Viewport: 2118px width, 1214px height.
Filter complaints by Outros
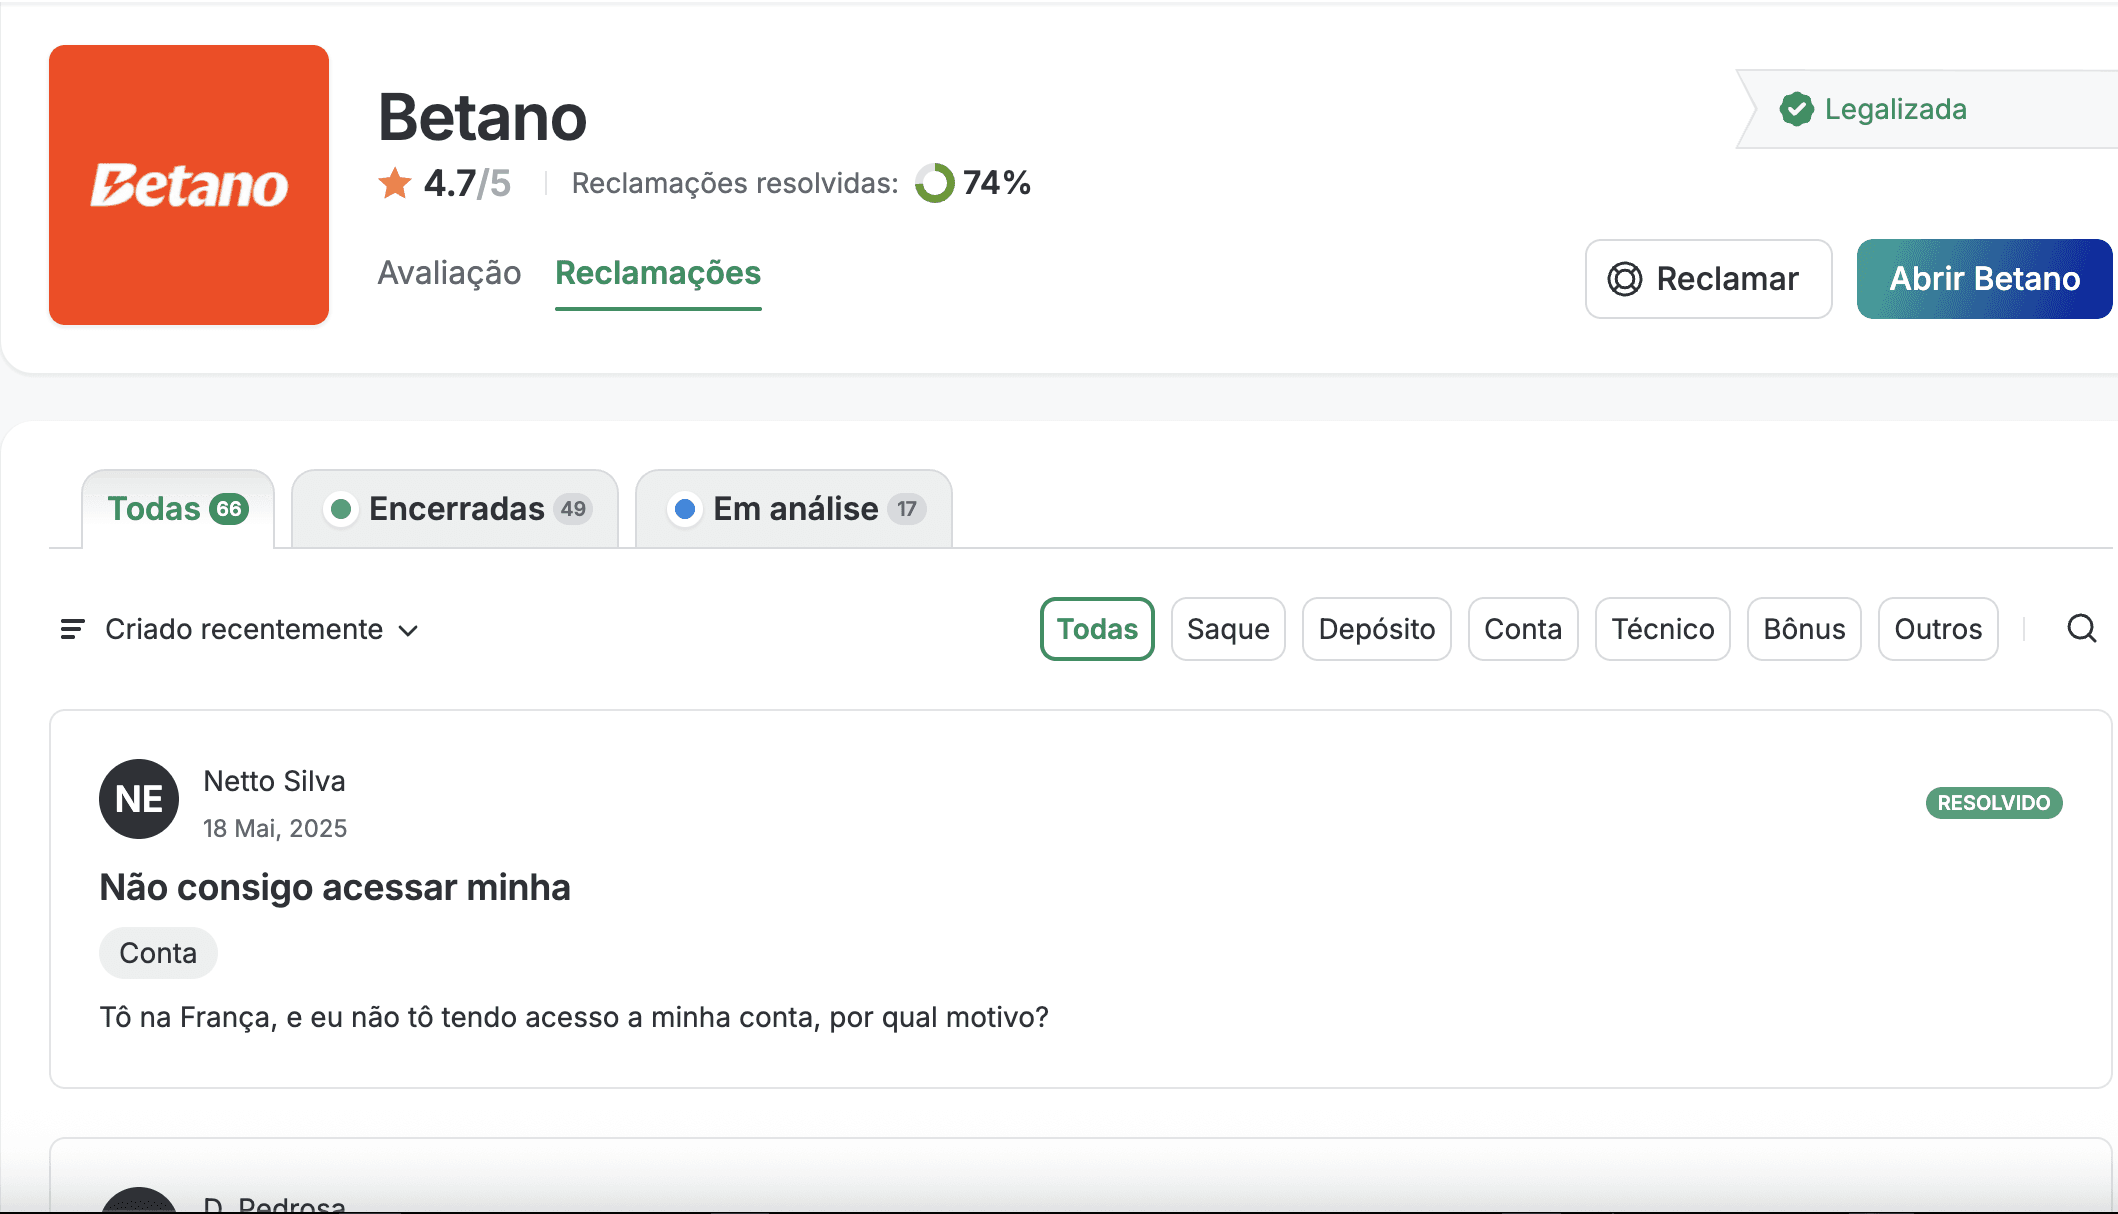click(x=1938, y=629)
